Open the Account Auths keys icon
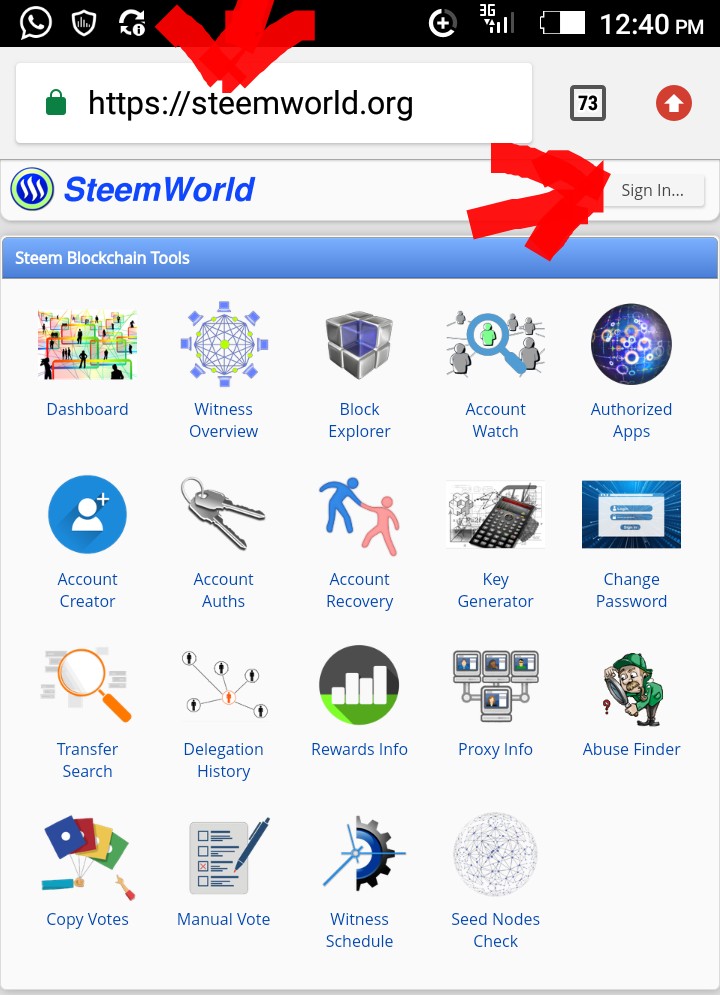The image size is (720, 995). [223, 513]
